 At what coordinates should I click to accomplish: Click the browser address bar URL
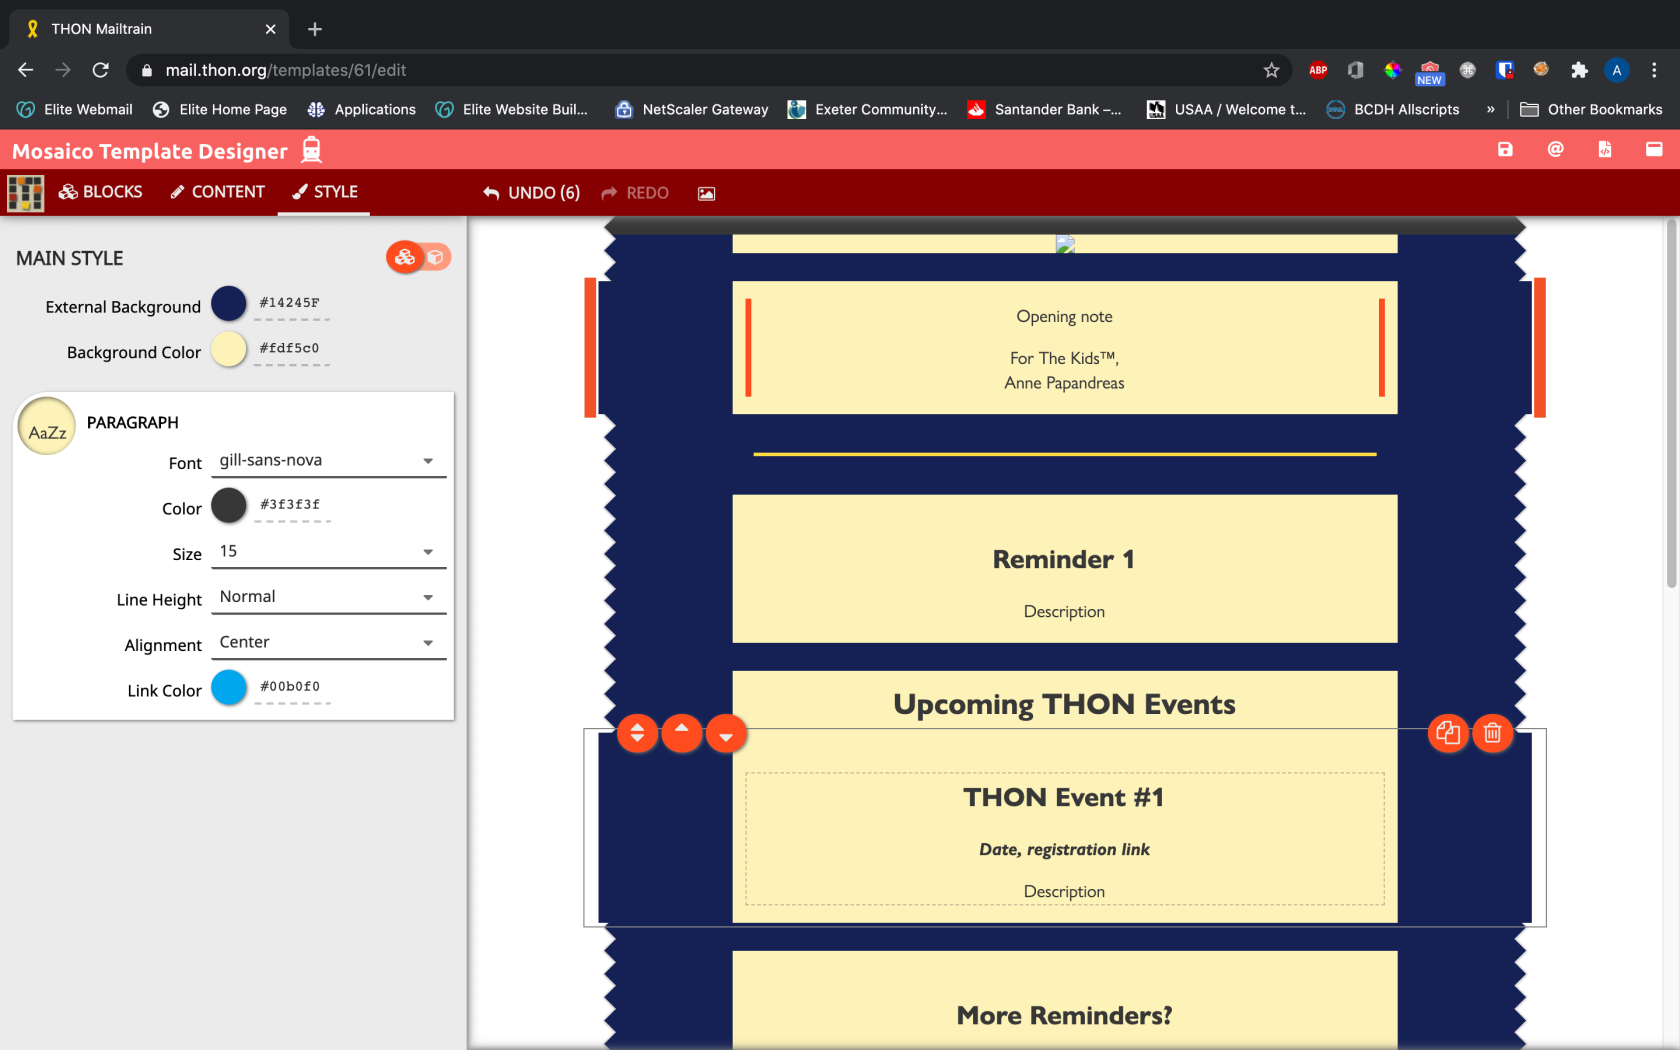[286, 70]
